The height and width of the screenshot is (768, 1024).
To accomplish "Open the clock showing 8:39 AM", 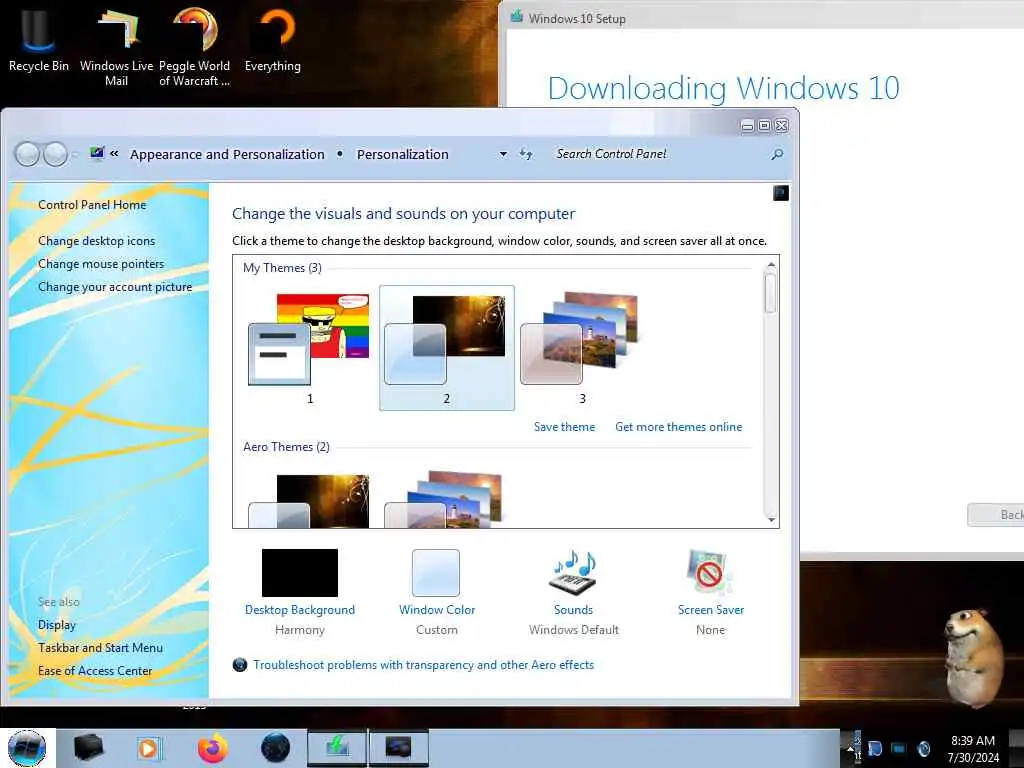I will (973, 749).
